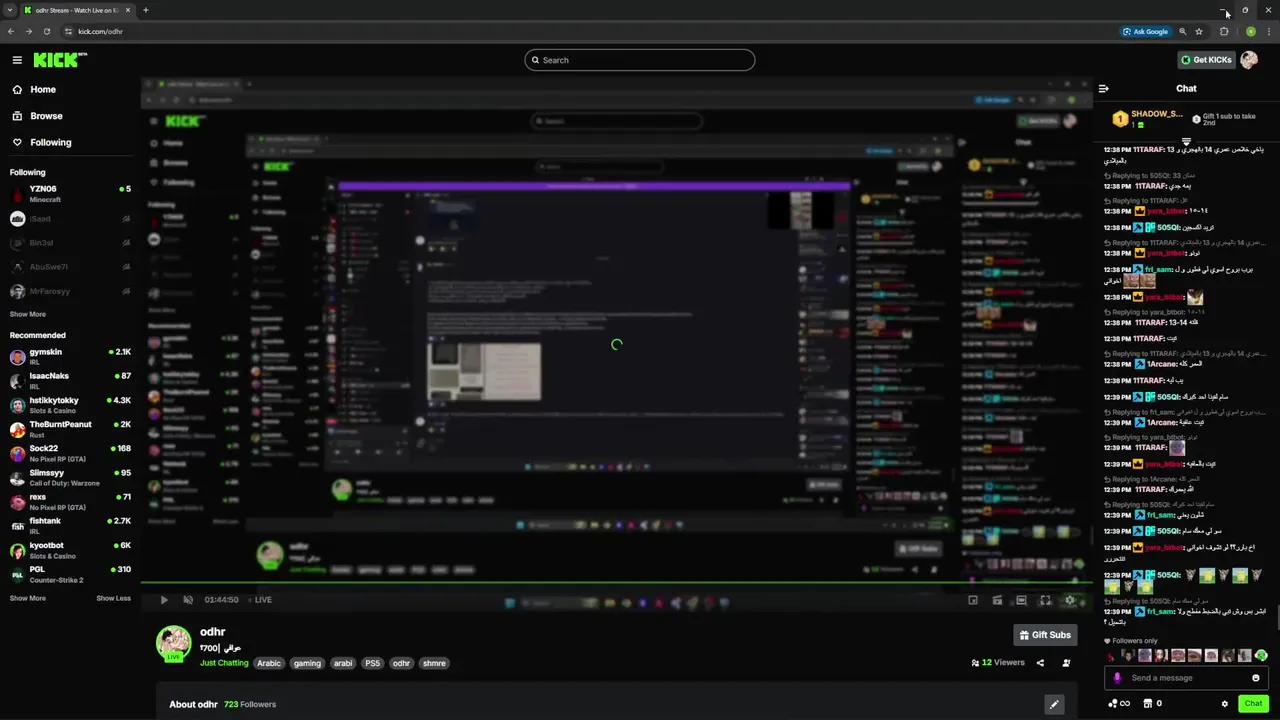Open browser extensions puzzle icon
1280x720 pixels.
[1224, 32]
